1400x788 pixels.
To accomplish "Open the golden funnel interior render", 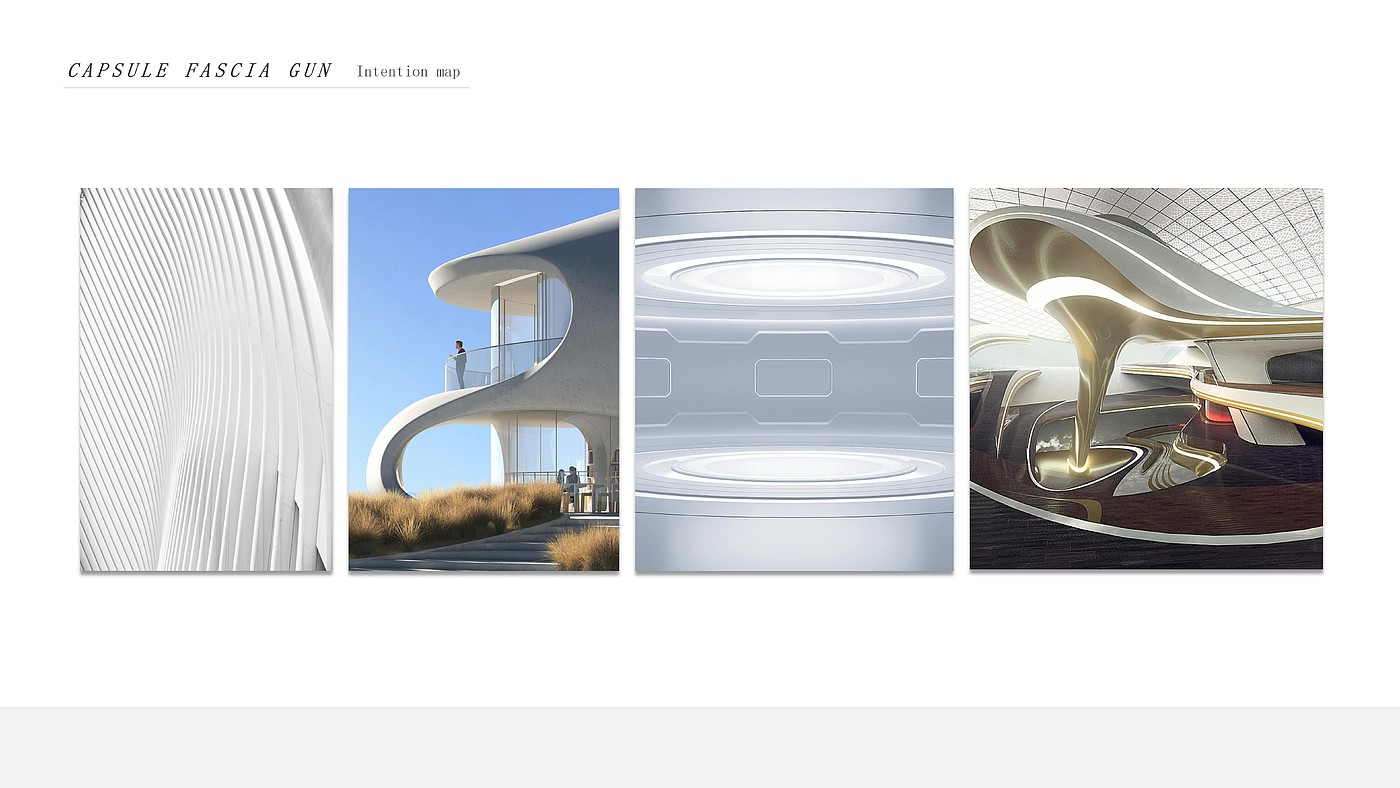I will (x=1146, y=379).
